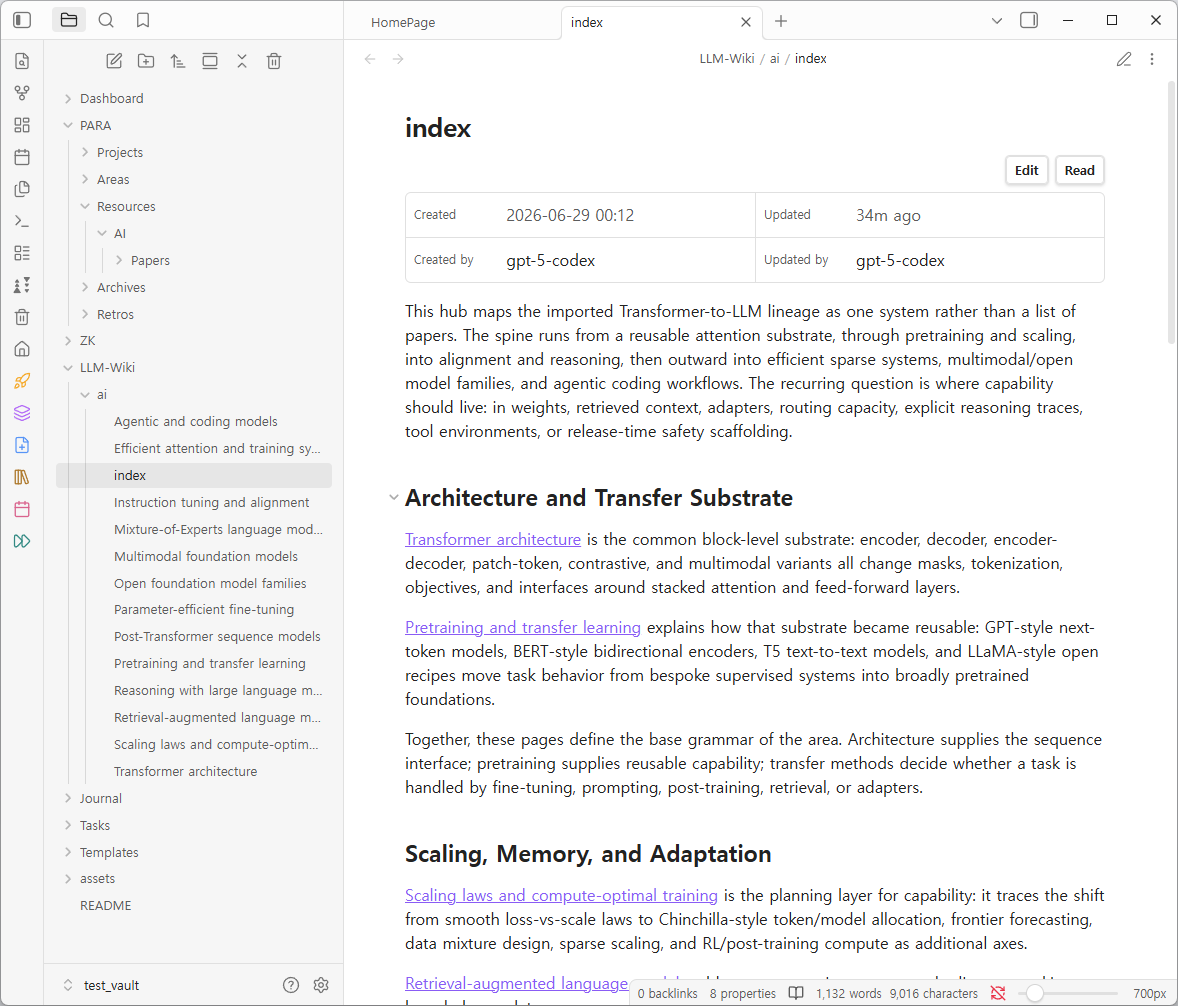Open Scaling laws and compute-optimal training link
Screen dimensions: 1178x1006
561,896
